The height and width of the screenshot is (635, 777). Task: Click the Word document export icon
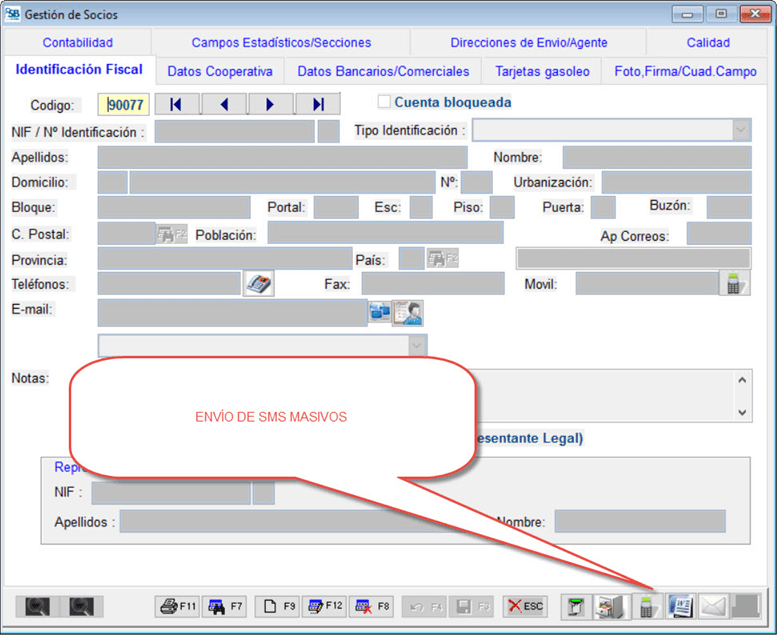point(680,606)
